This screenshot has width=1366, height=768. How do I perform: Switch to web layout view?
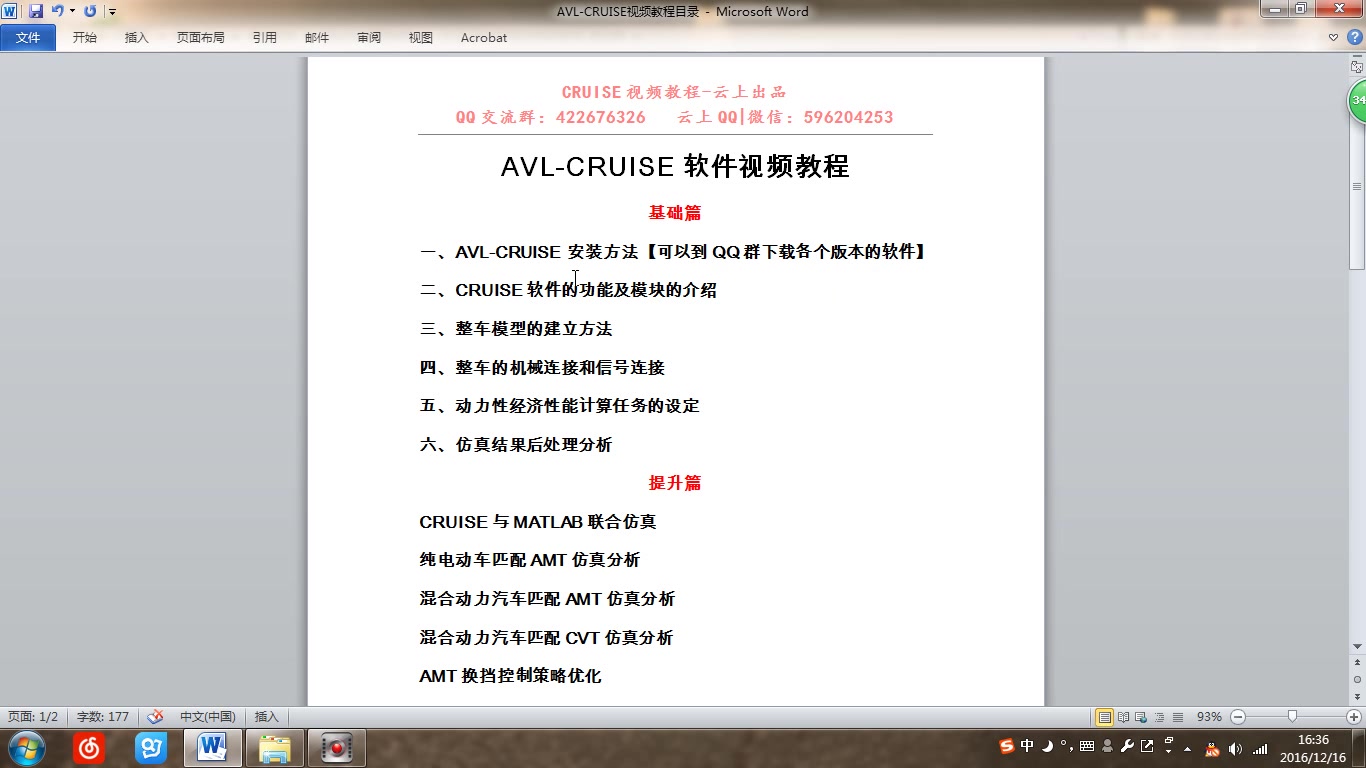(x=1141, y=717)
